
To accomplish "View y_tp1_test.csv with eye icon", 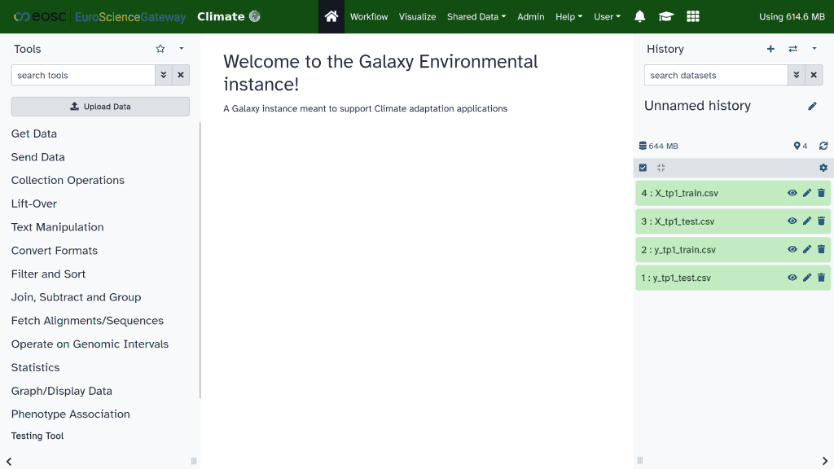I will point(792,278).
